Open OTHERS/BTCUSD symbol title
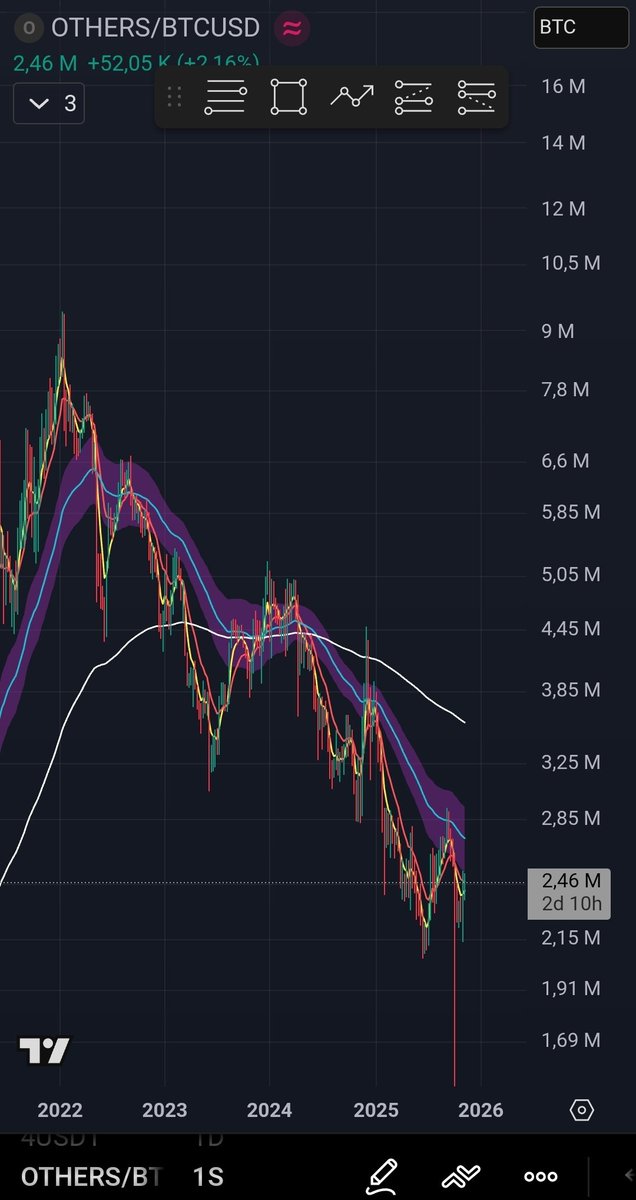 (x=155, y=28)
